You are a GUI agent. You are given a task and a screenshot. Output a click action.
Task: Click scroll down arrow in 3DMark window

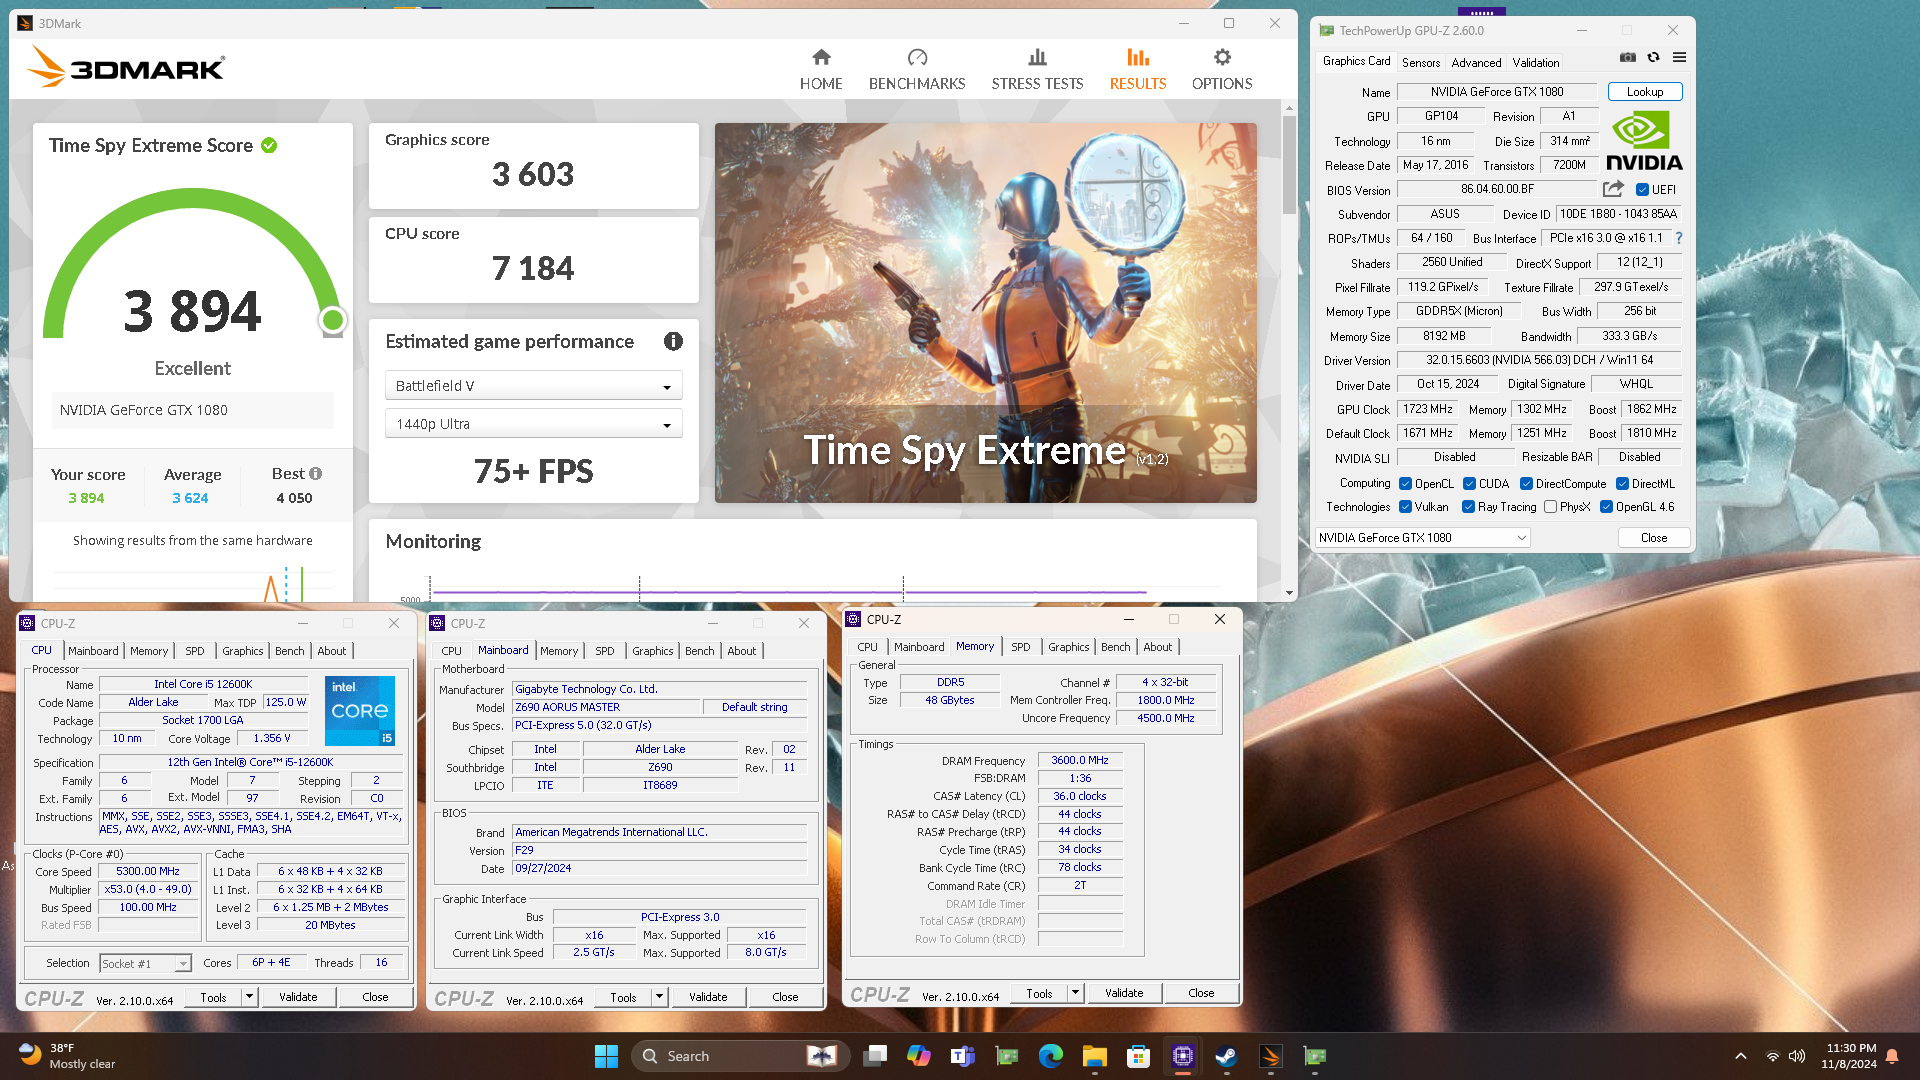[x=1289, y=592]
